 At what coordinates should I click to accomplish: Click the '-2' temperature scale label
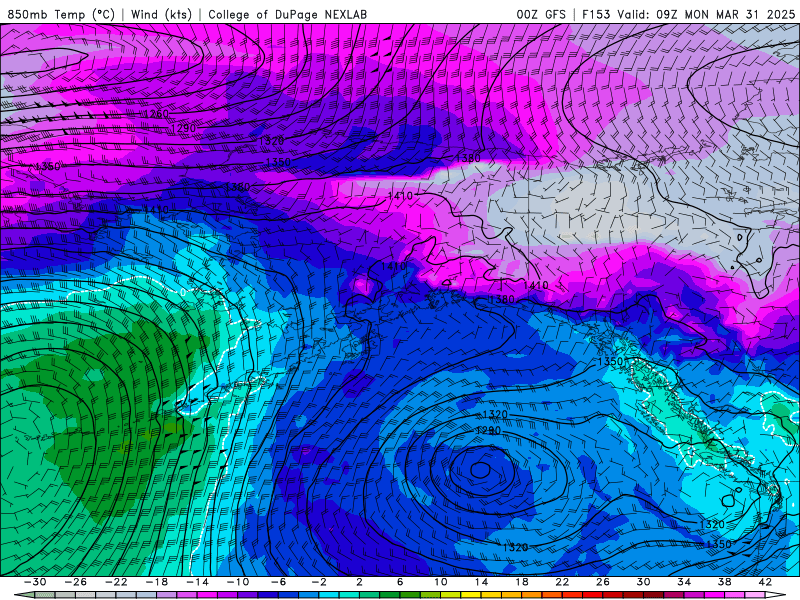[x=319, y=582]
